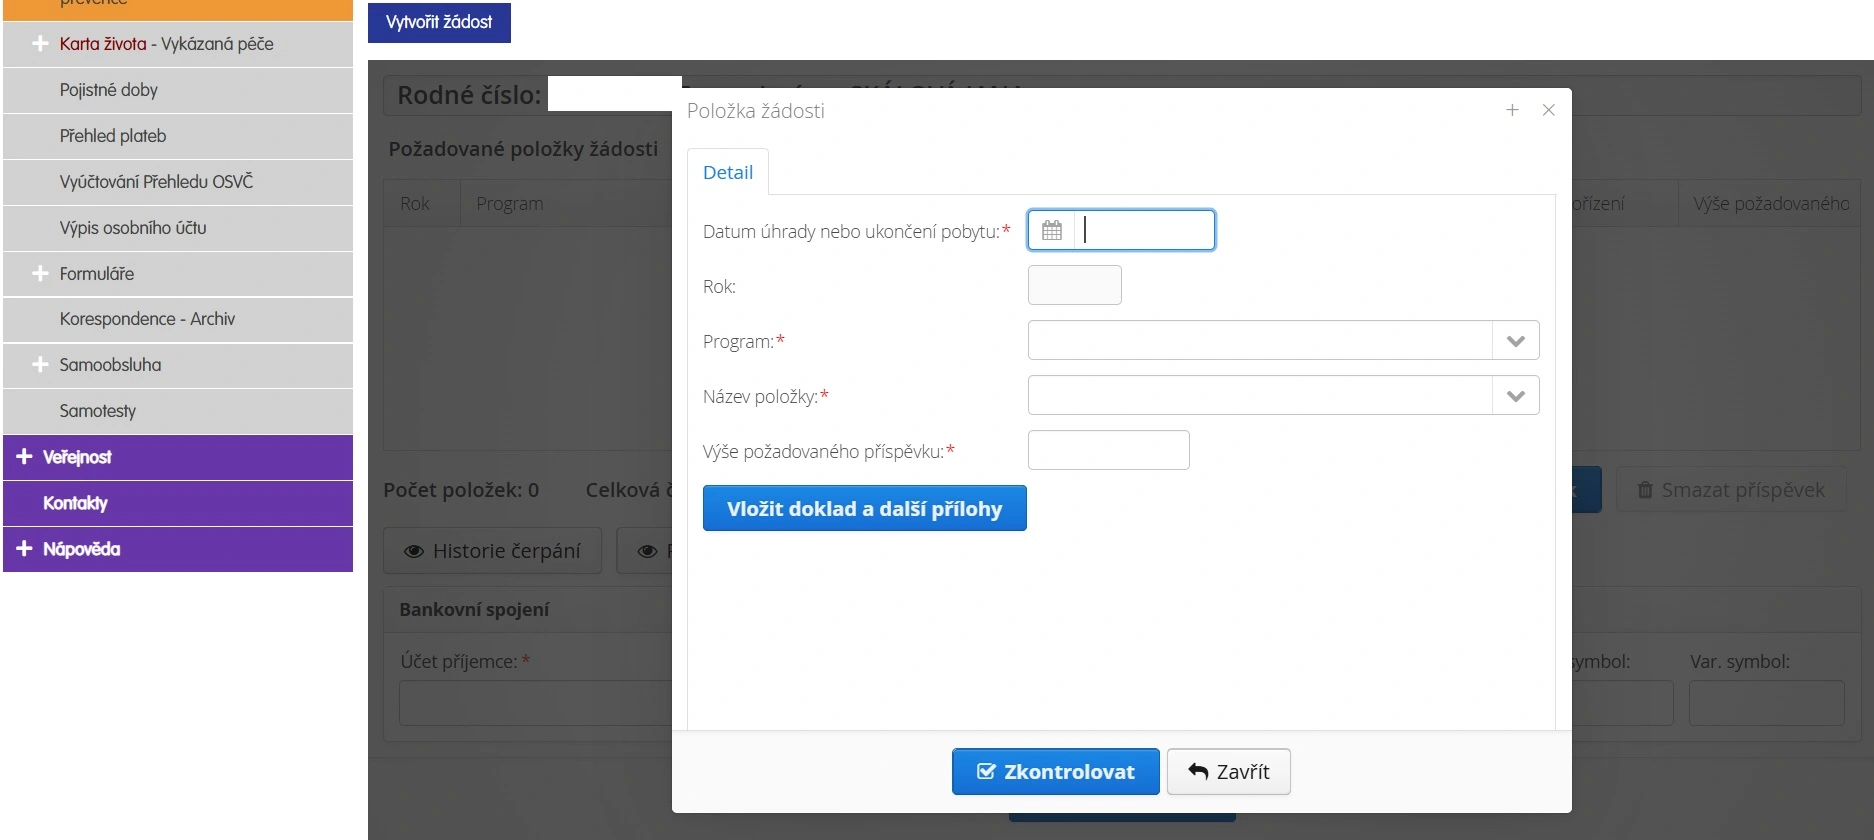Expand Nápověda plus icon
Screen dimensions: 1874x840
point(24,548)
